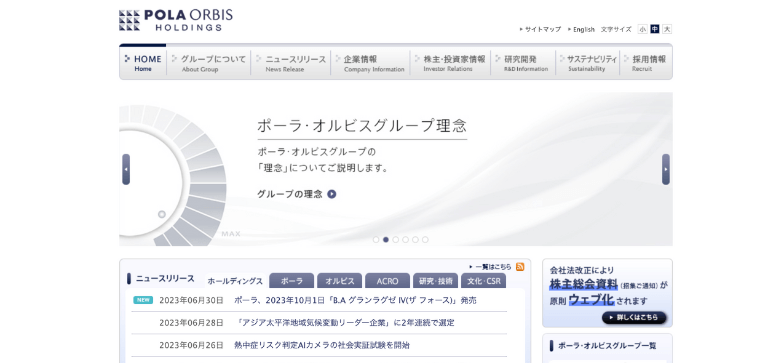Click the arrow icon beside グループの理念

point(332,194)
